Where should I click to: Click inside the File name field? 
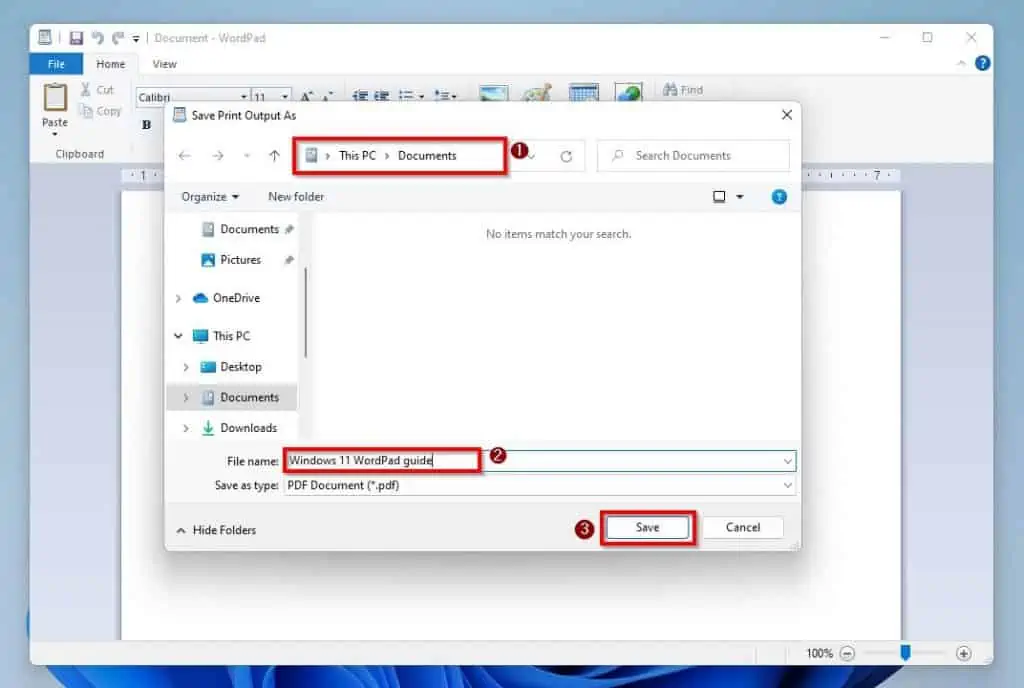pos(380,460)
